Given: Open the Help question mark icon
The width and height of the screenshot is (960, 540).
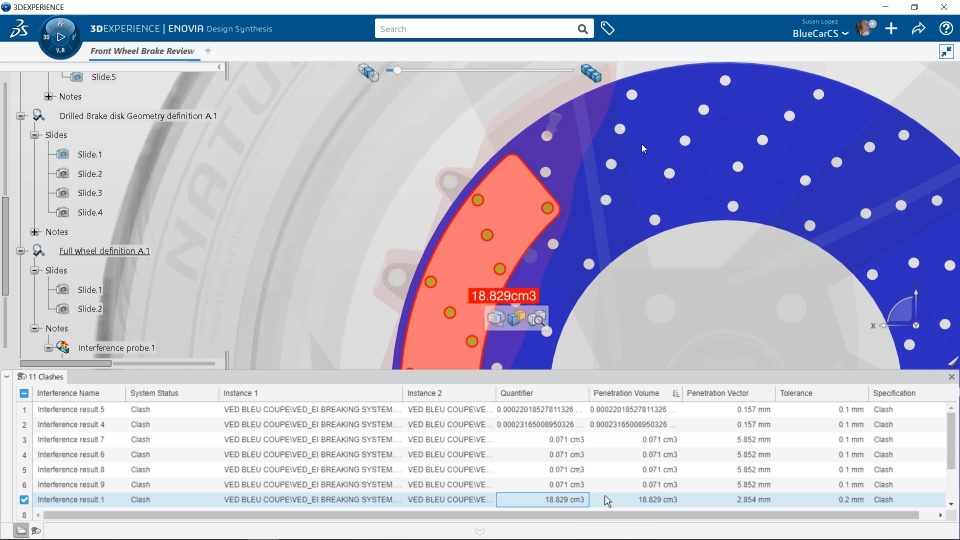Looking at the screenshot, I should click(x=945, y=28).
